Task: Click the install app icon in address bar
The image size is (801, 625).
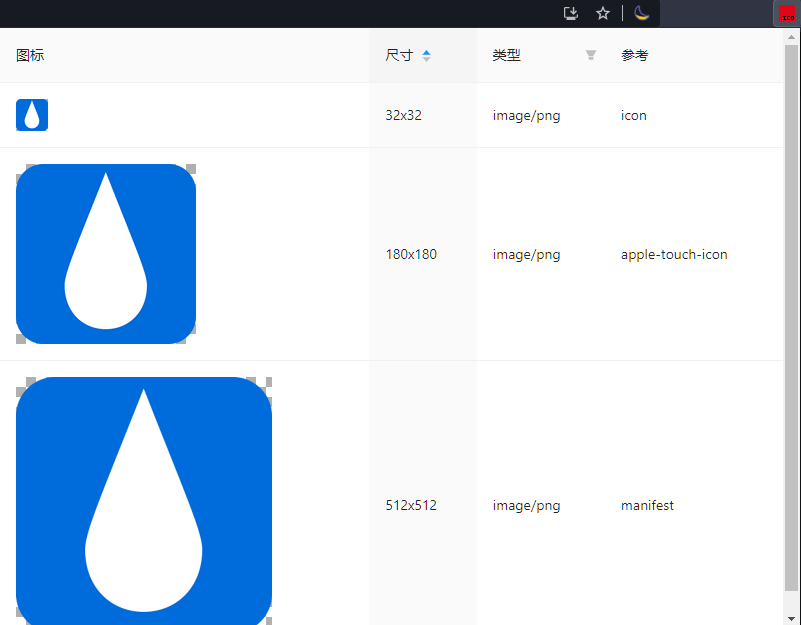Action: pos(571,13)
